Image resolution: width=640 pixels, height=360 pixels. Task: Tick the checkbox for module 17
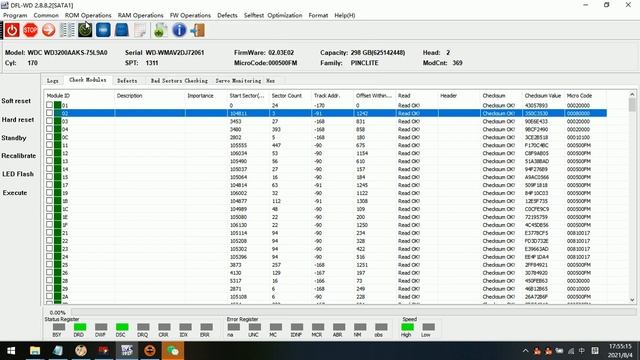click(x=49, y=184)
